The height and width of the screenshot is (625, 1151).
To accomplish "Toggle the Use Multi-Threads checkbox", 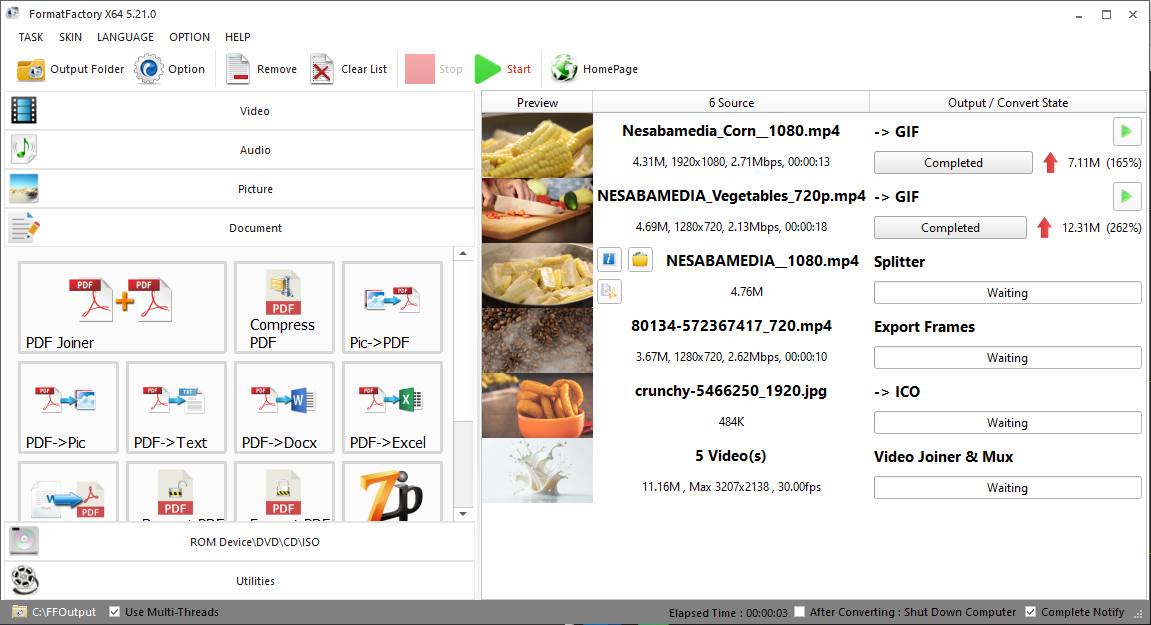I will pos(115,612).
